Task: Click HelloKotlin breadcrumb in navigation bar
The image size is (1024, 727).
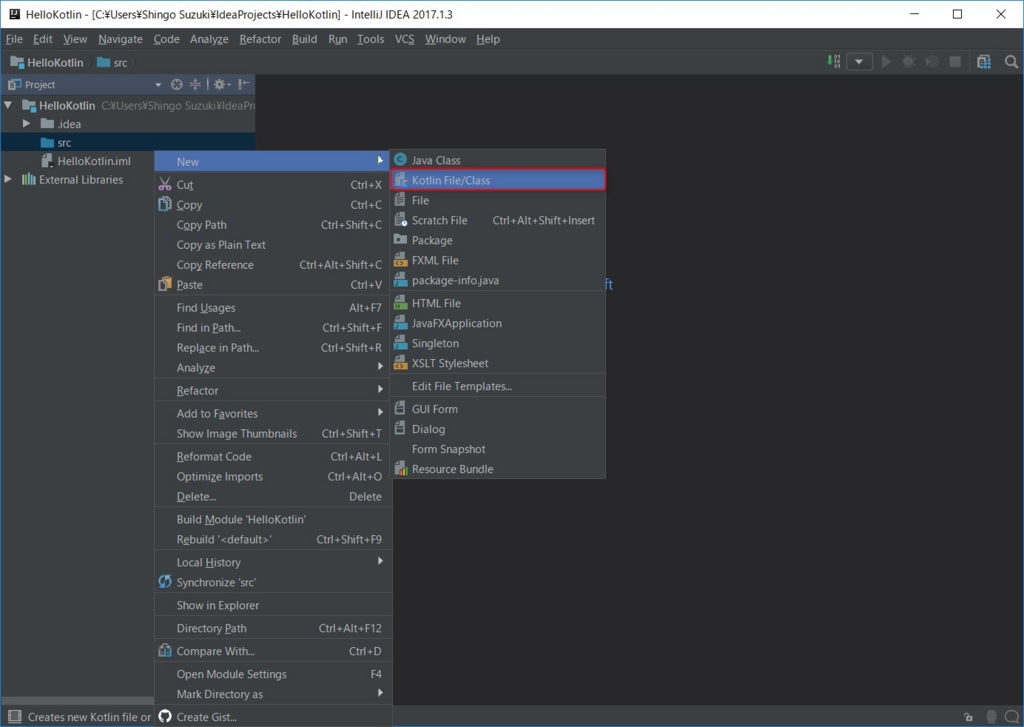Action: 47,63
